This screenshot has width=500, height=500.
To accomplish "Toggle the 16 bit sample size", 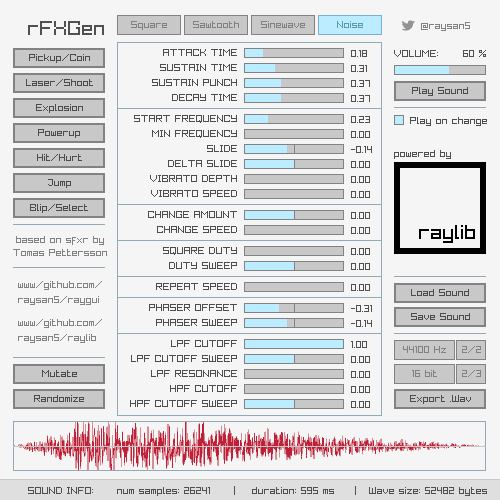I will pos(424,374).
